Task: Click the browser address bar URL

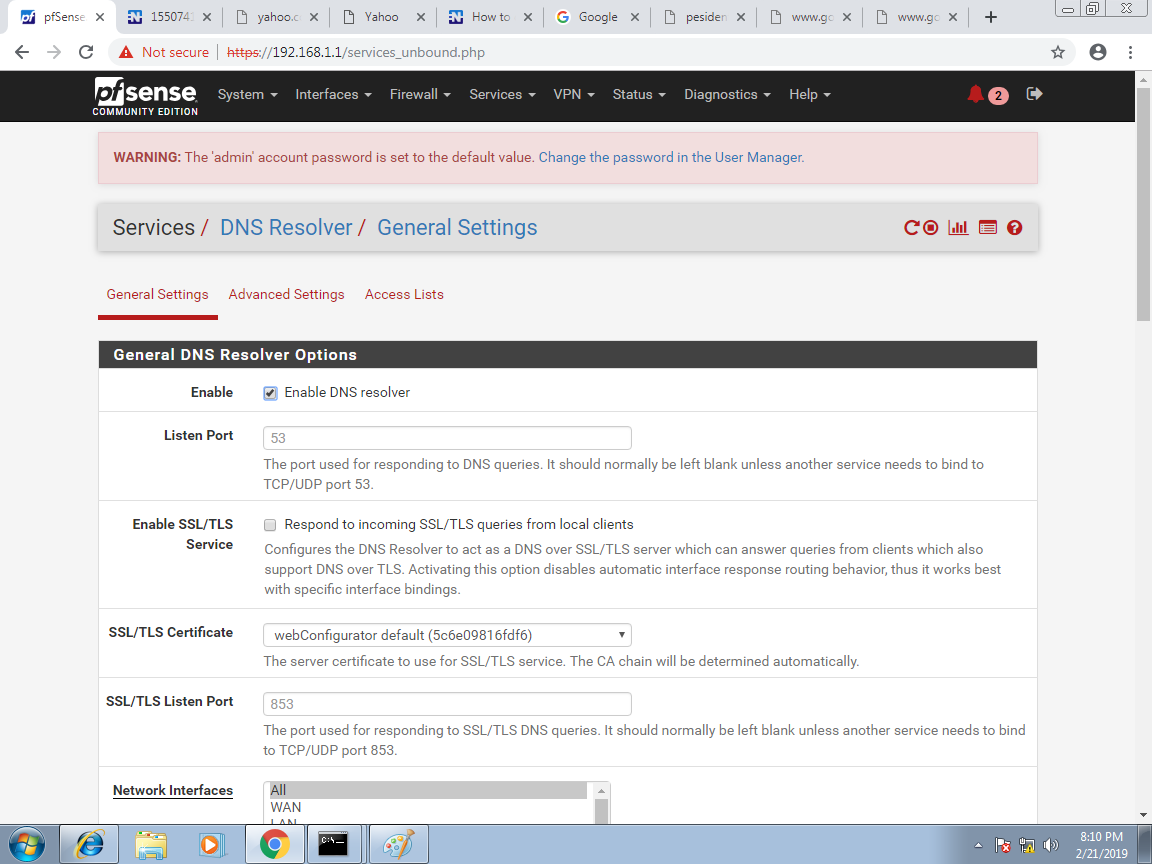Action: 356,52
